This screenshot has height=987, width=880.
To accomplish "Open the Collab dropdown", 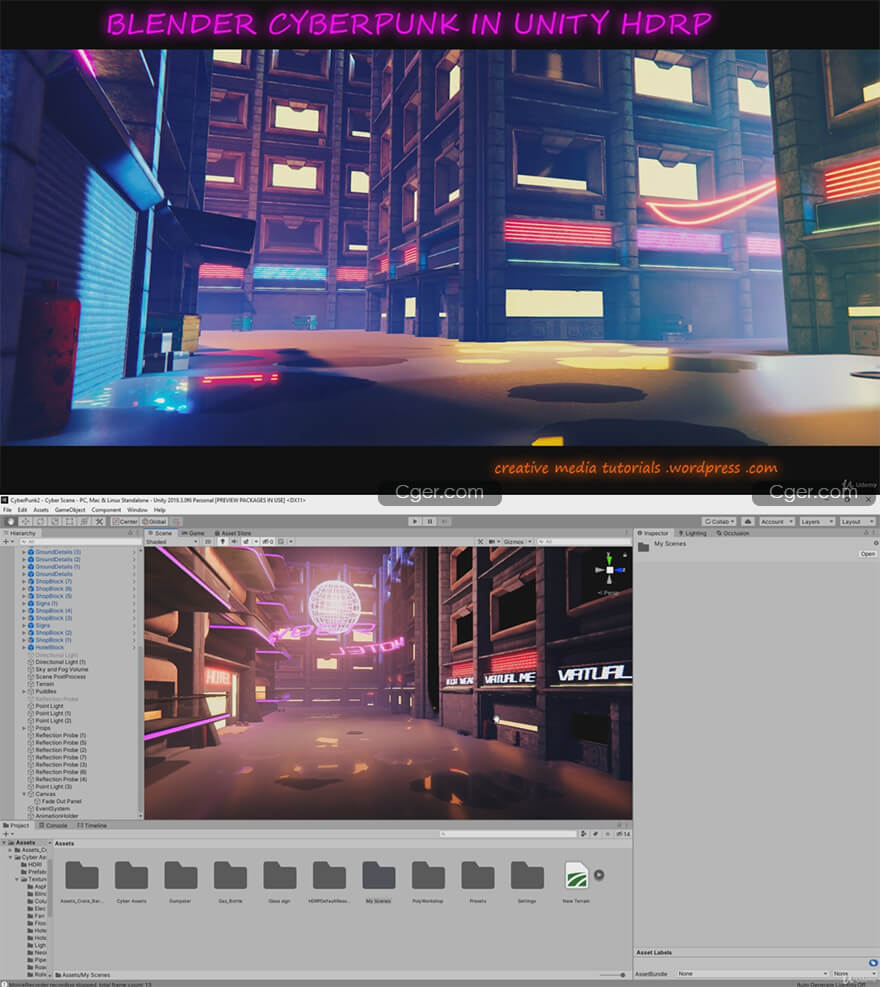I will click(719, 521).
